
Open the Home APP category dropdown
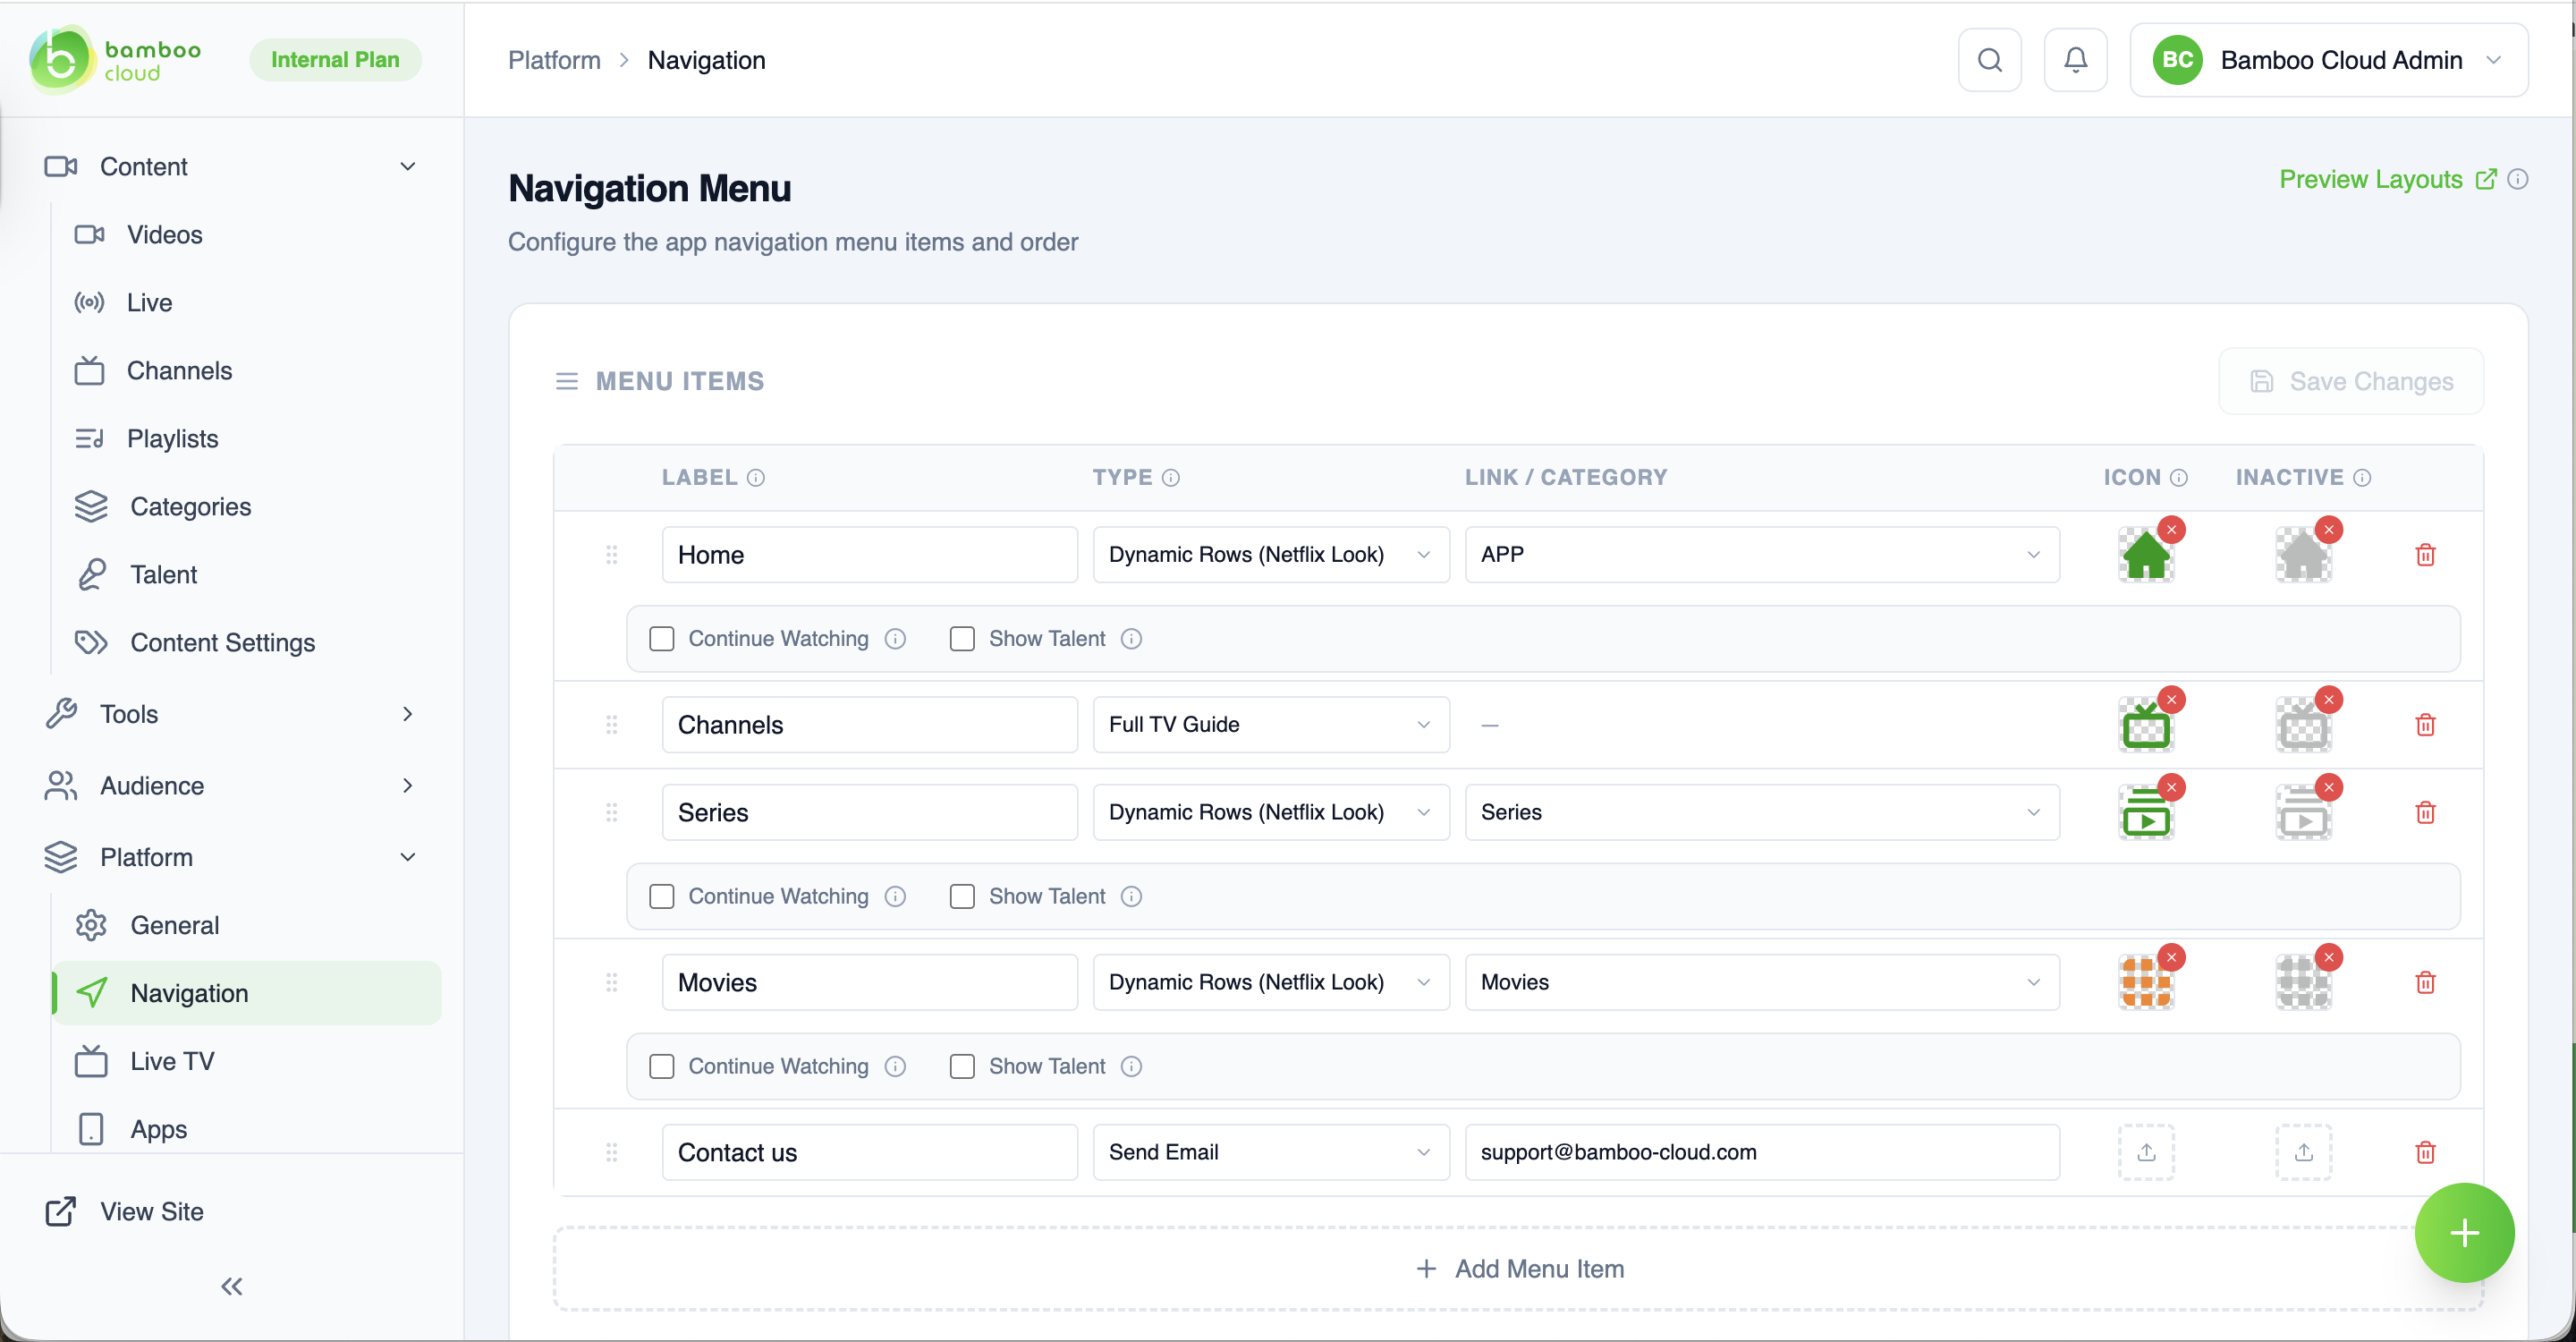pyautogui.click(x=1762, y=555)
